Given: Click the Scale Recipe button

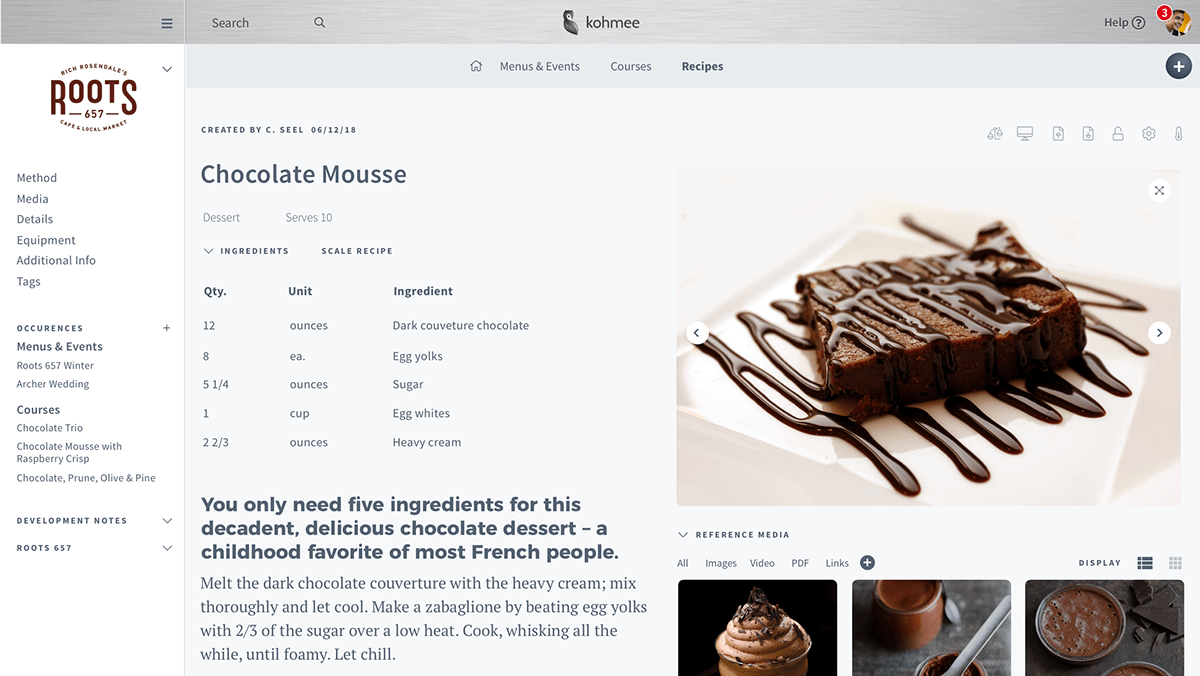Looking at the screenshot, I should point(357,251).
